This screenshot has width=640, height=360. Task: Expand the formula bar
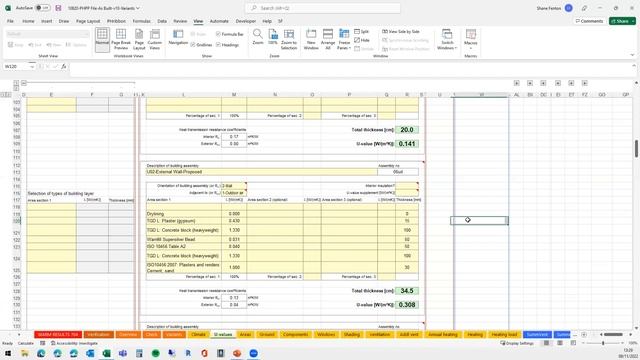tap(634, 66)
